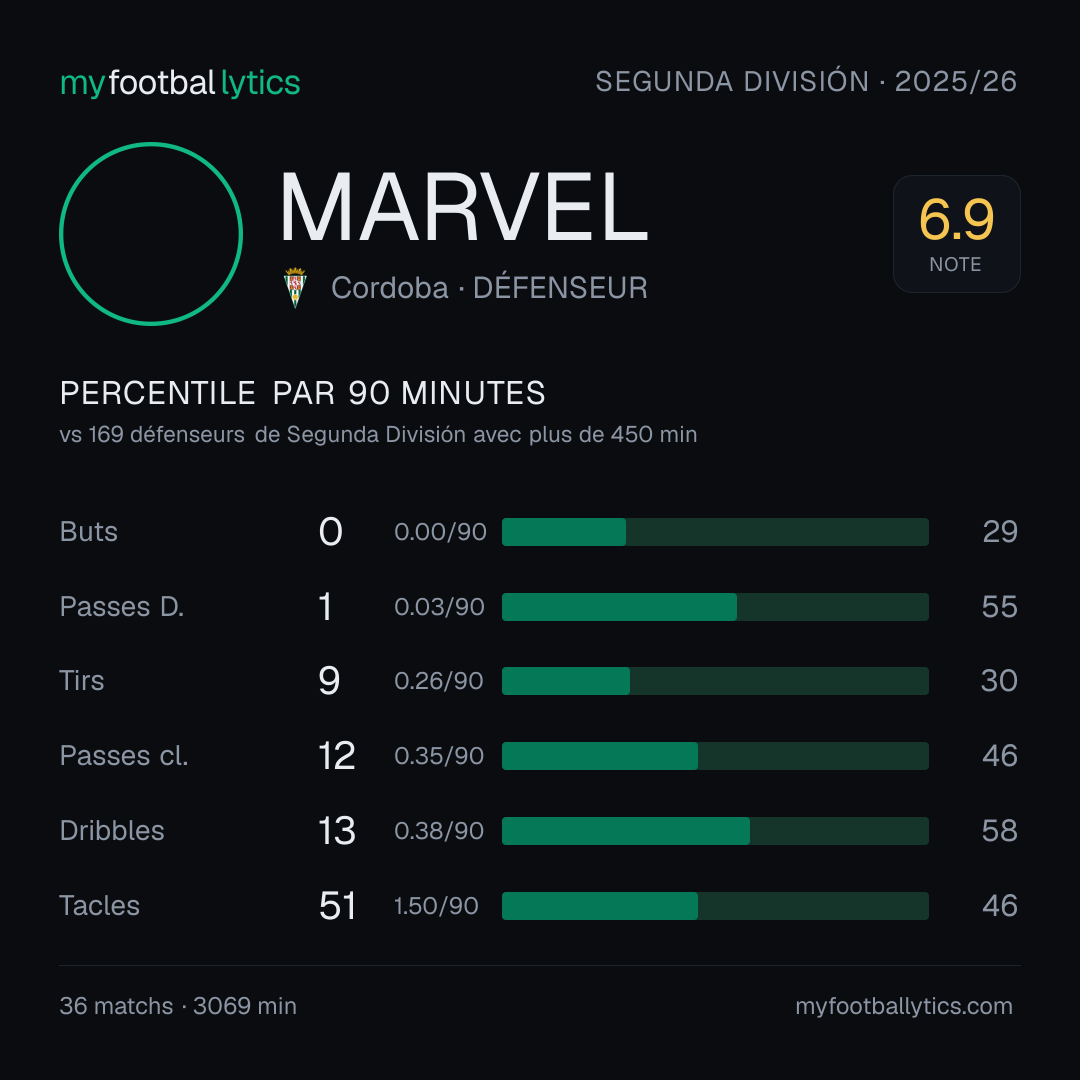
Task: Select the MARVEL player name heading
Action: (x=464, y=207)
